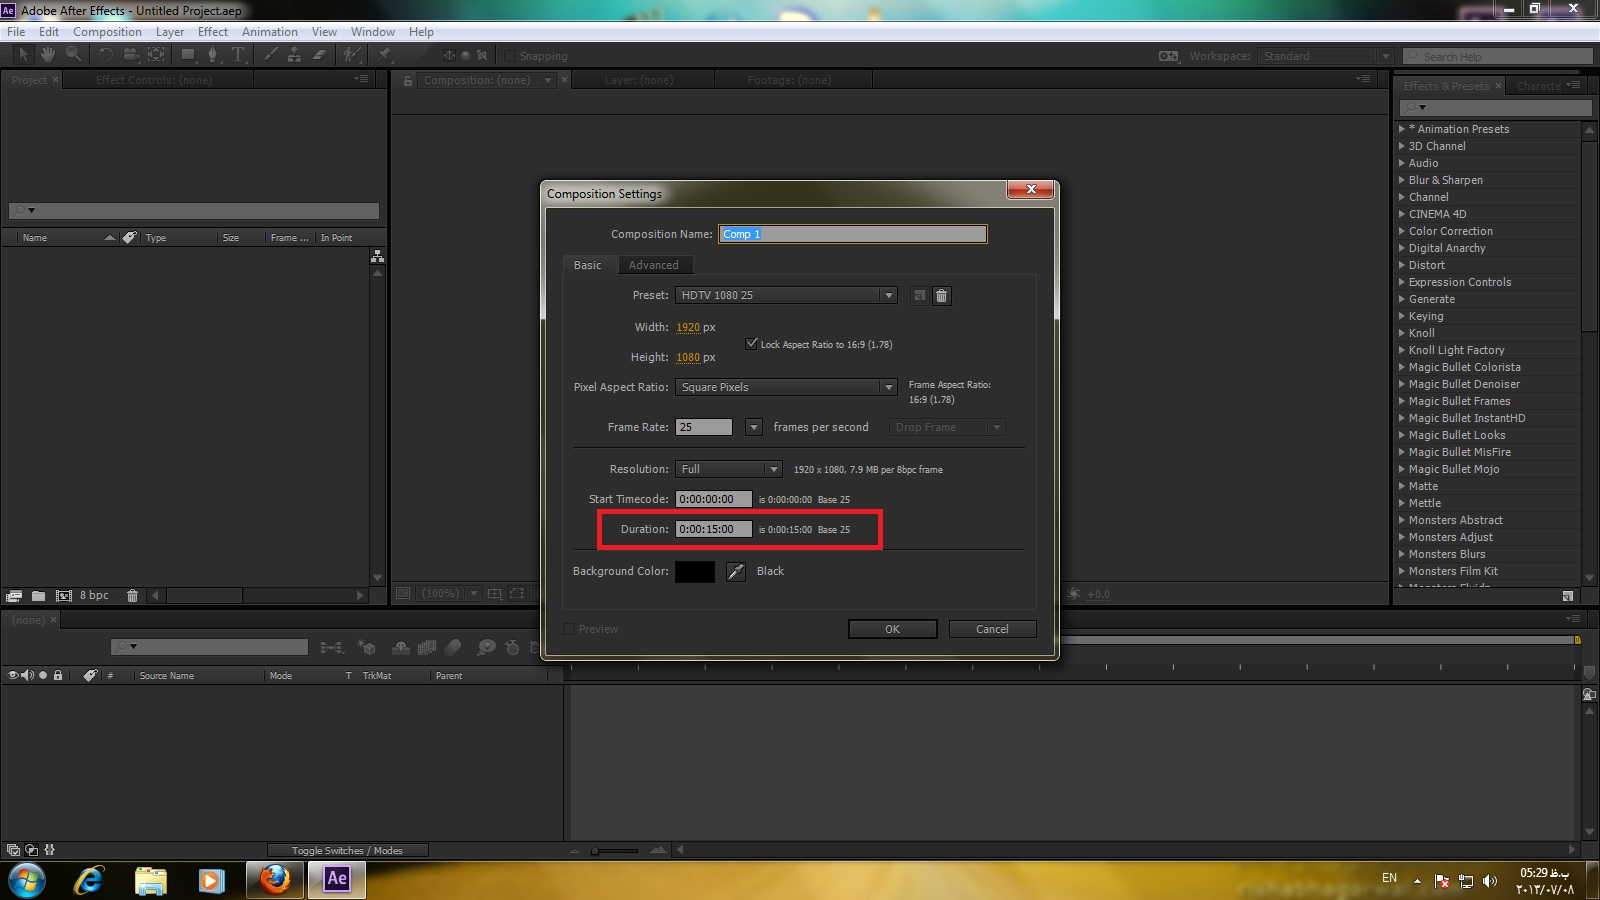Screen dimensions: 1600x900
Task: Select the Unified Camera tool
Action: pos(131,55)
